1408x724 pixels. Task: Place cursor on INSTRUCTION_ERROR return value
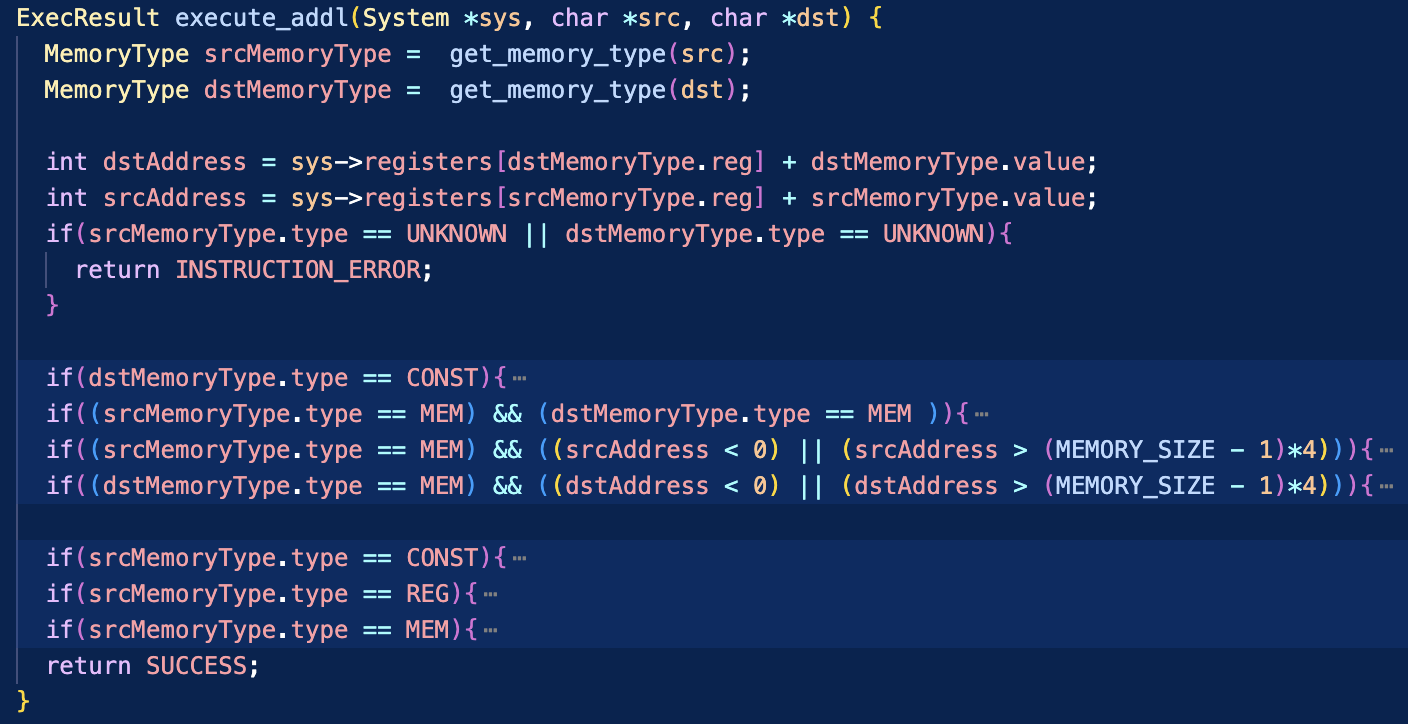pyautogui.click(x=298, y=270)
